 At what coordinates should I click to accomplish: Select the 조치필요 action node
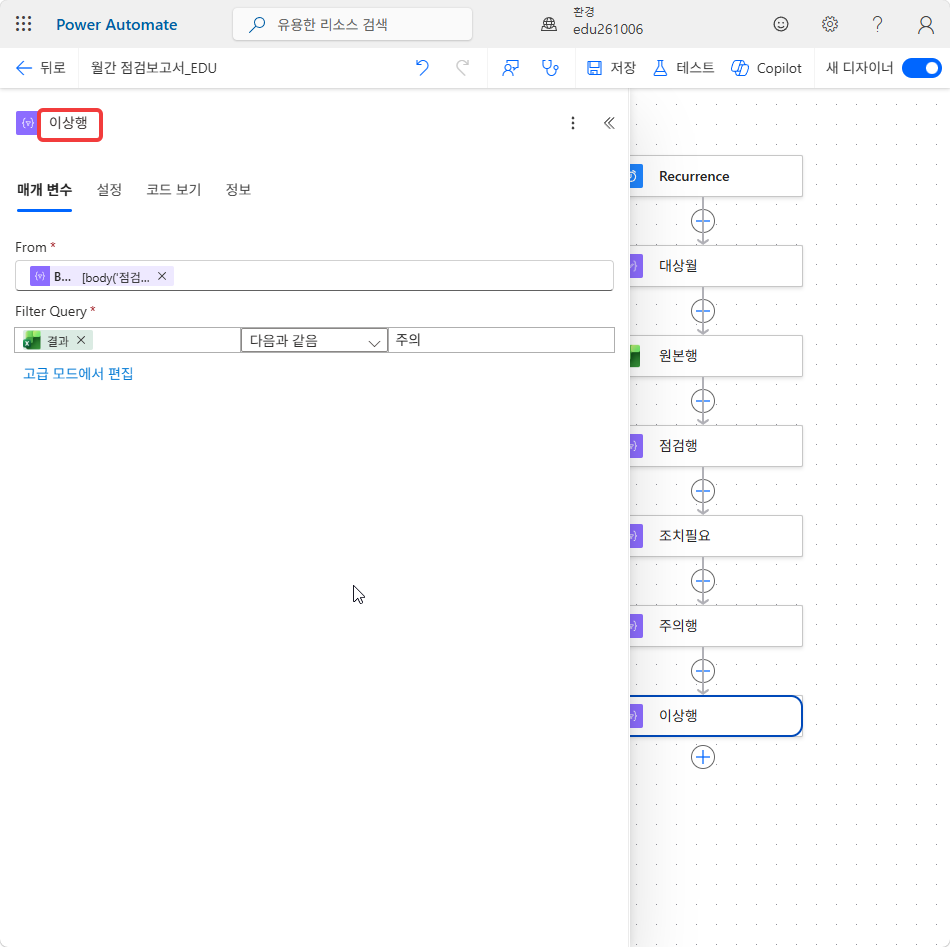(x=716, y=536)
